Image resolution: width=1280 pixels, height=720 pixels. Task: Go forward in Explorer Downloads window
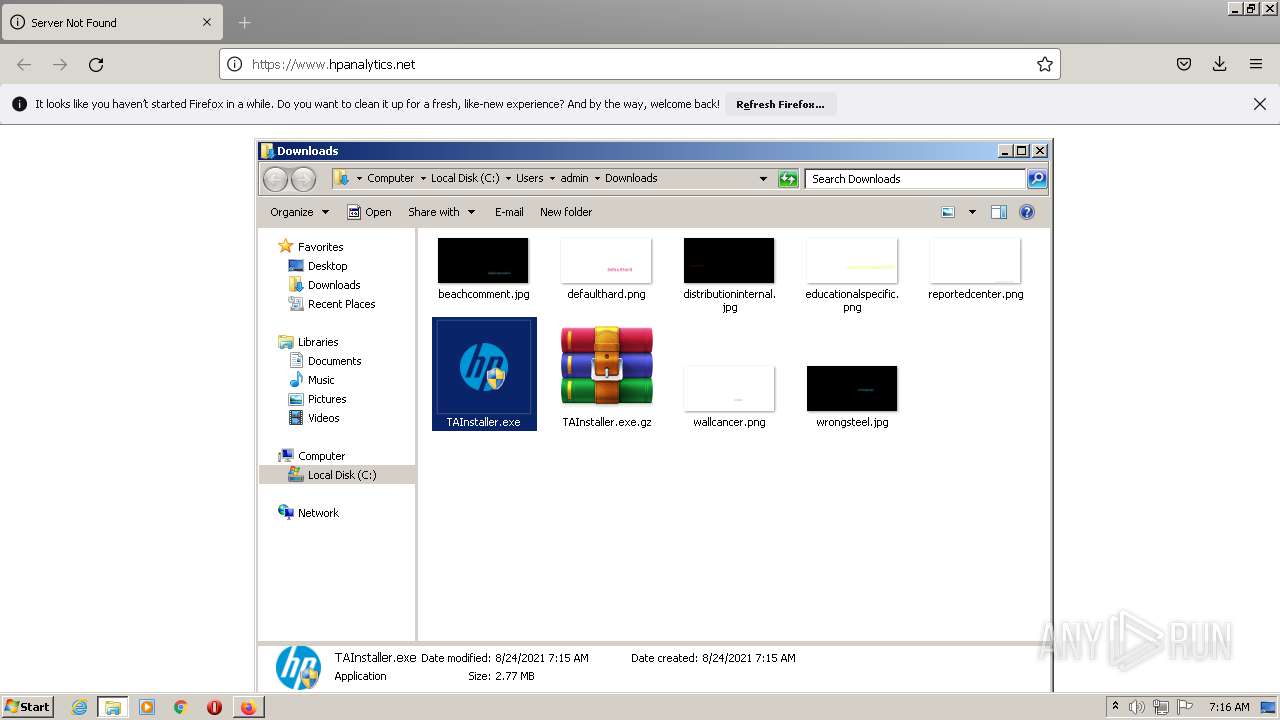point(303,179)
